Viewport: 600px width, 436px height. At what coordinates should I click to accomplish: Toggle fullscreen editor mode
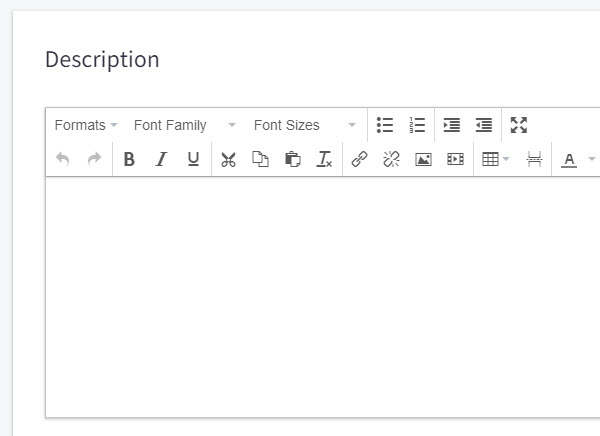pos(518,125)
